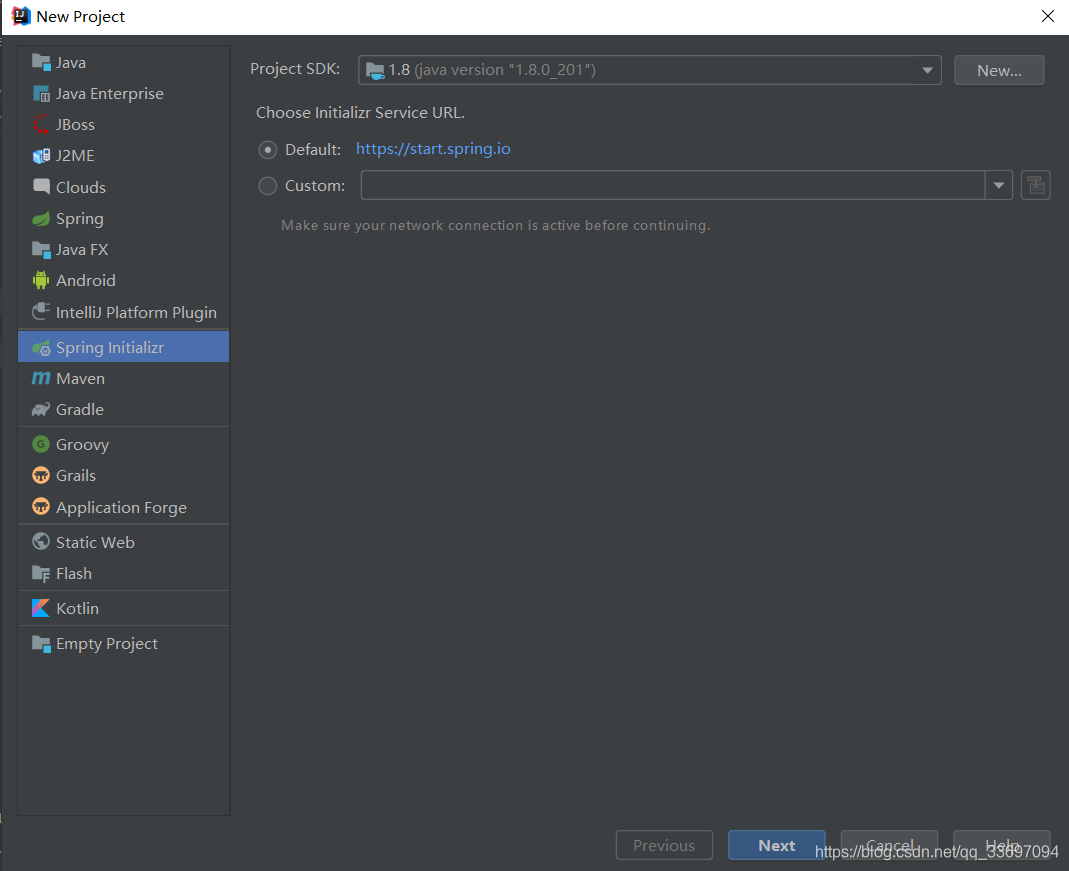The height and width of the screenshot is (871, 1069).
Task: Click the IntelliJ logo in title bar
Action: tap(20, 16)
